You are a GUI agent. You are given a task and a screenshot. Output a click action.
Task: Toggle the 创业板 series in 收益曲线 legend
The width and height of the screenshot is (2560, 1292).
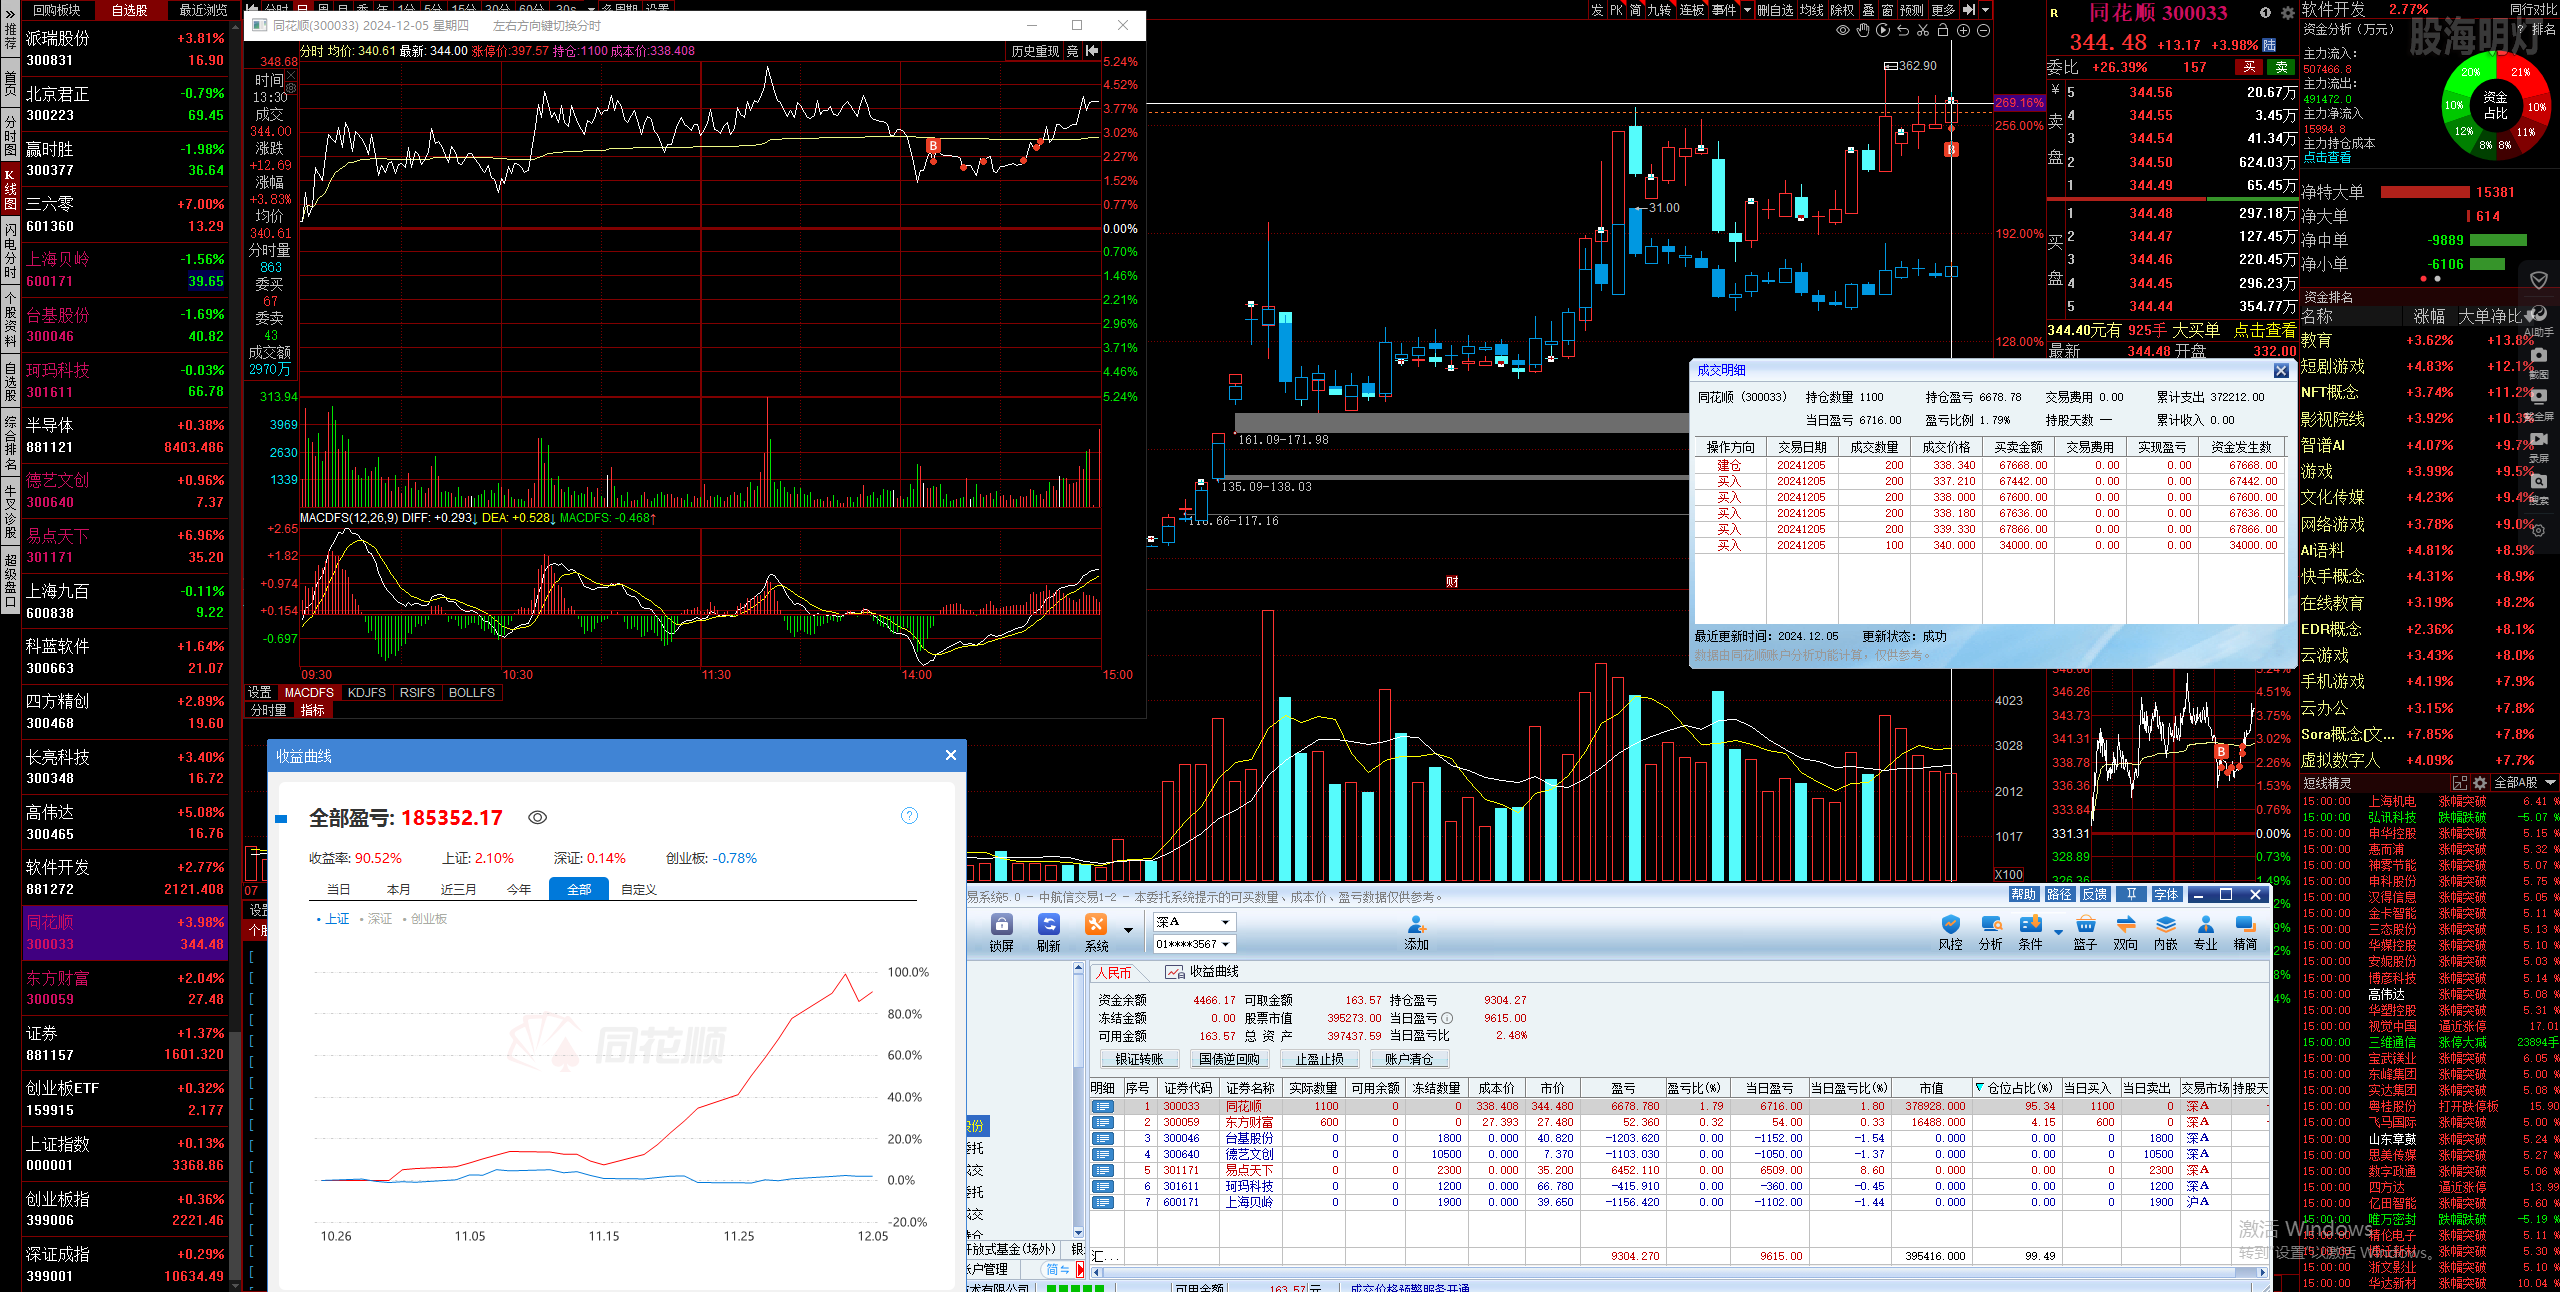(425, 919)
